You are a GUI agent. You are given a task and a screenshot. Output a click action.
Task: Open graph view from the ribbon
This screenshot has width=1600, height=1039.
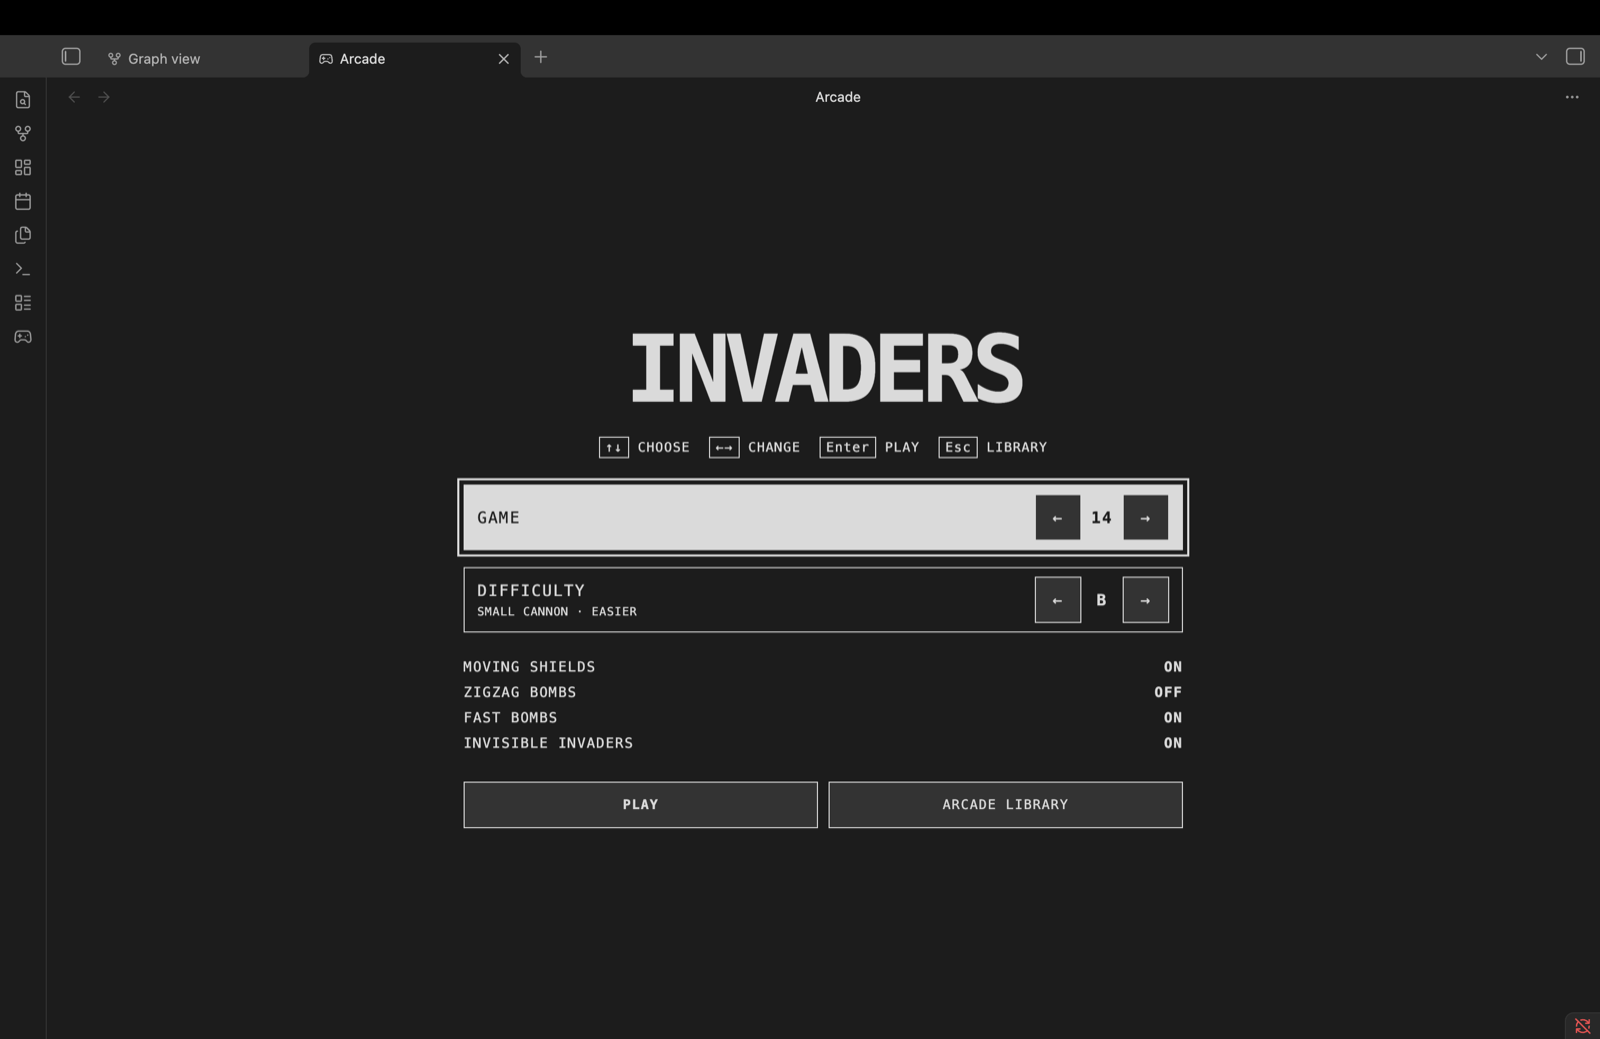23,133
